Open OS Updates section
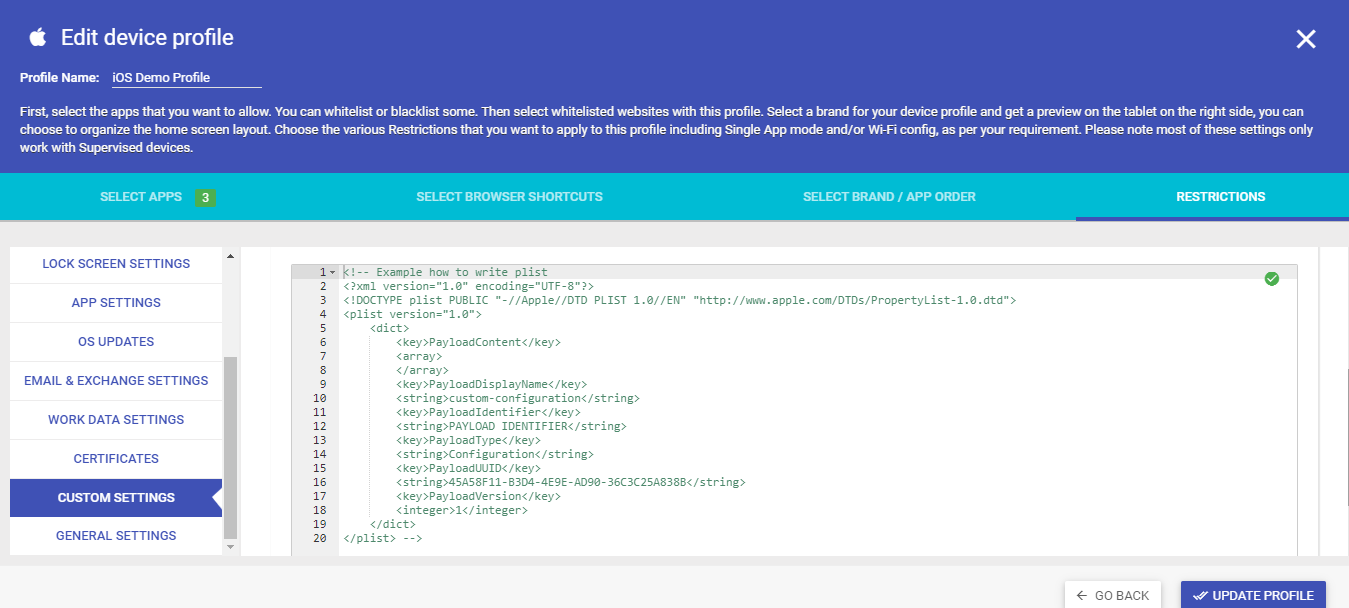1349x608 pixels. (x=116, y=342)
